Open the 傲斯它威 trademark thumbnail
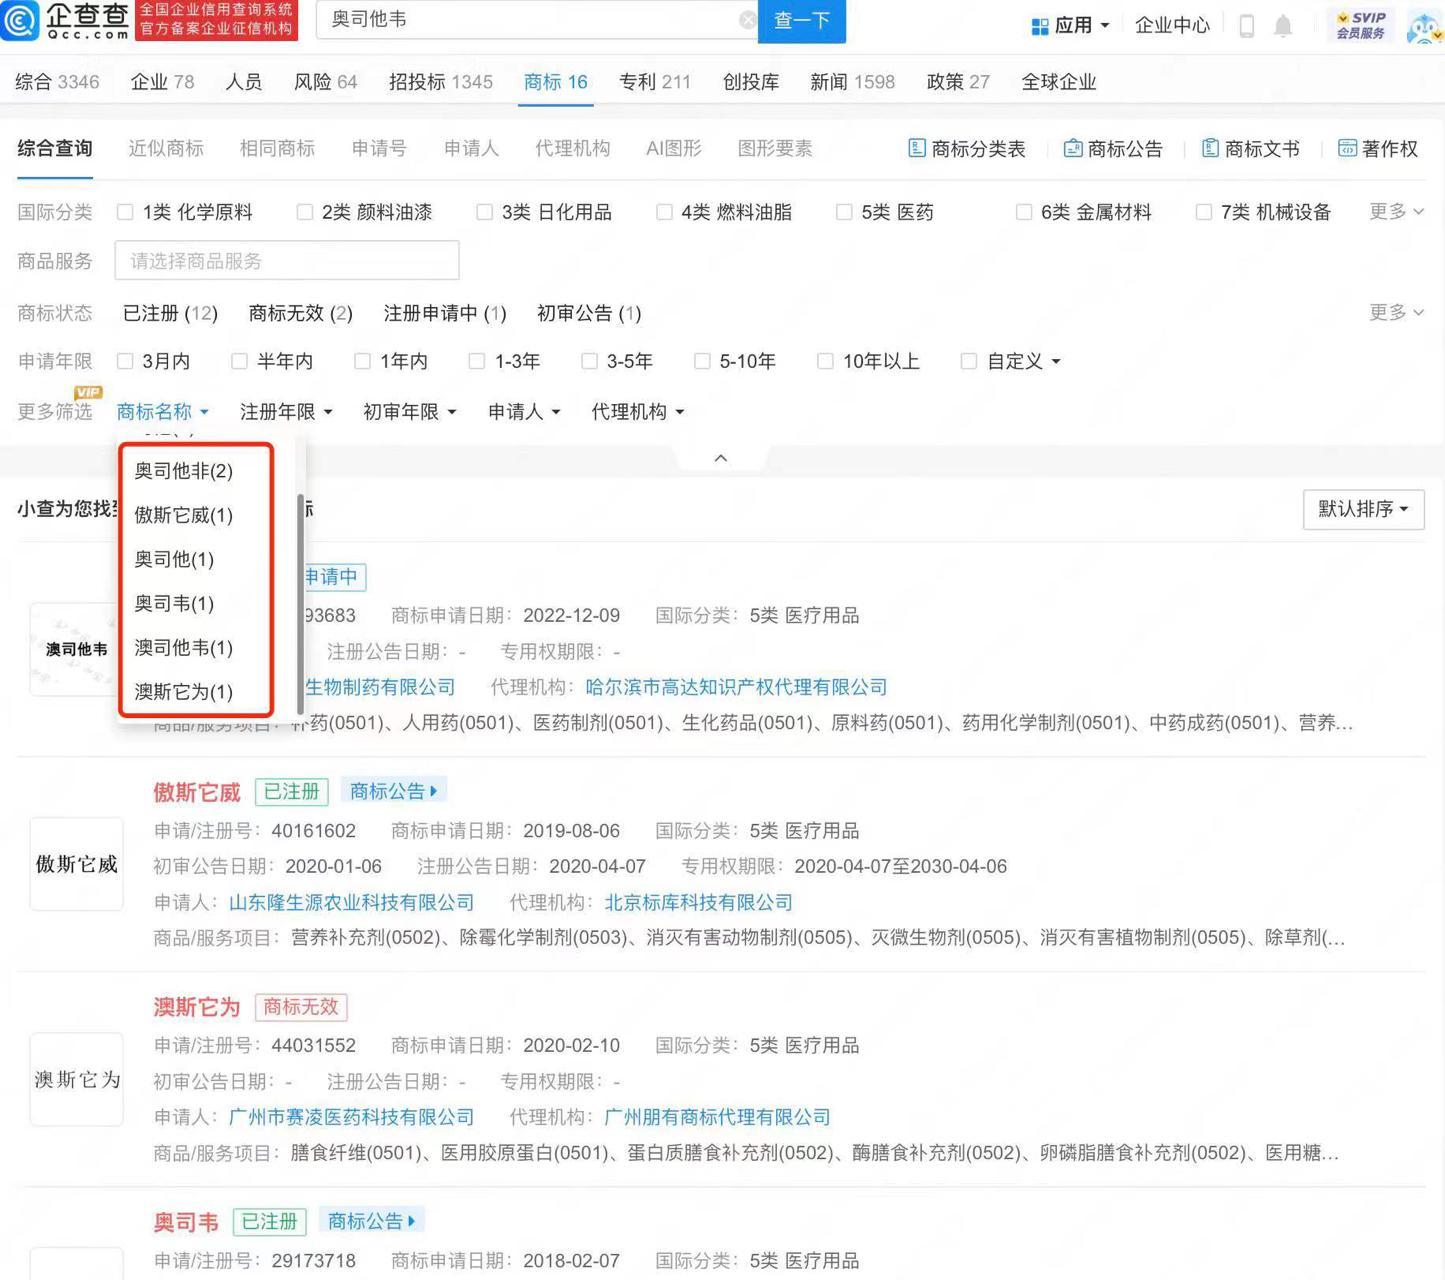 coord(77,864)
